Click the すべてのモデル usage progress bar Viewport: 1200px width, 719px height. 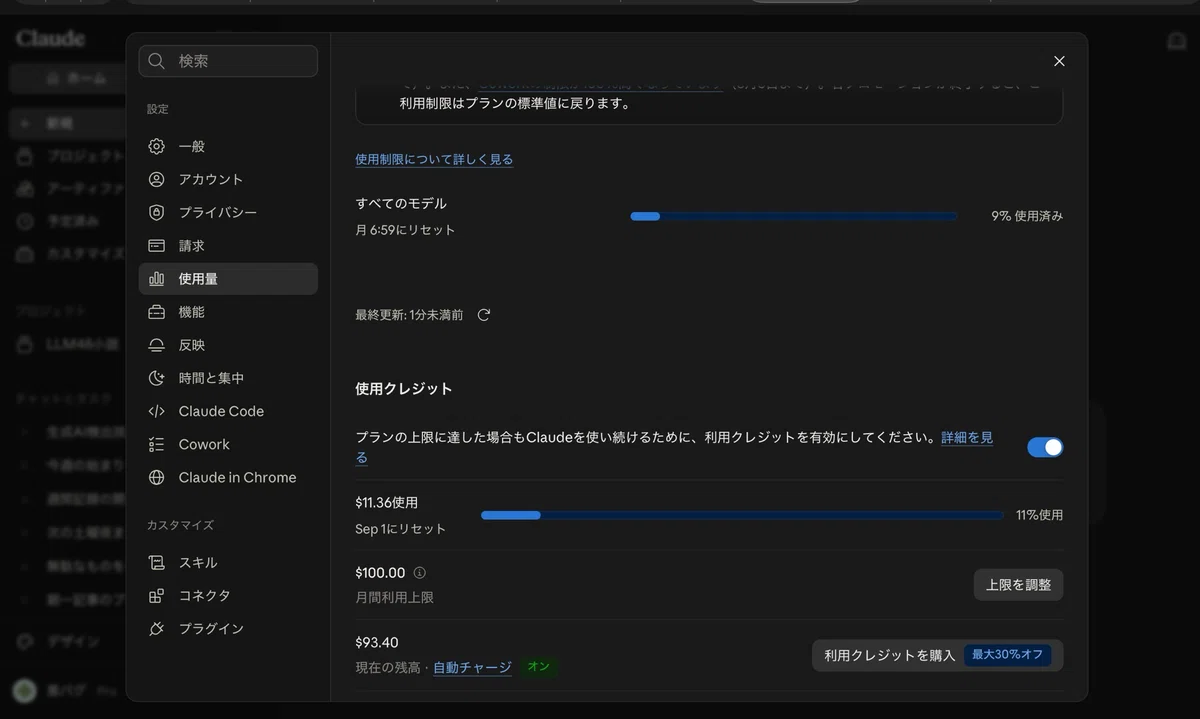pos(793,216)
